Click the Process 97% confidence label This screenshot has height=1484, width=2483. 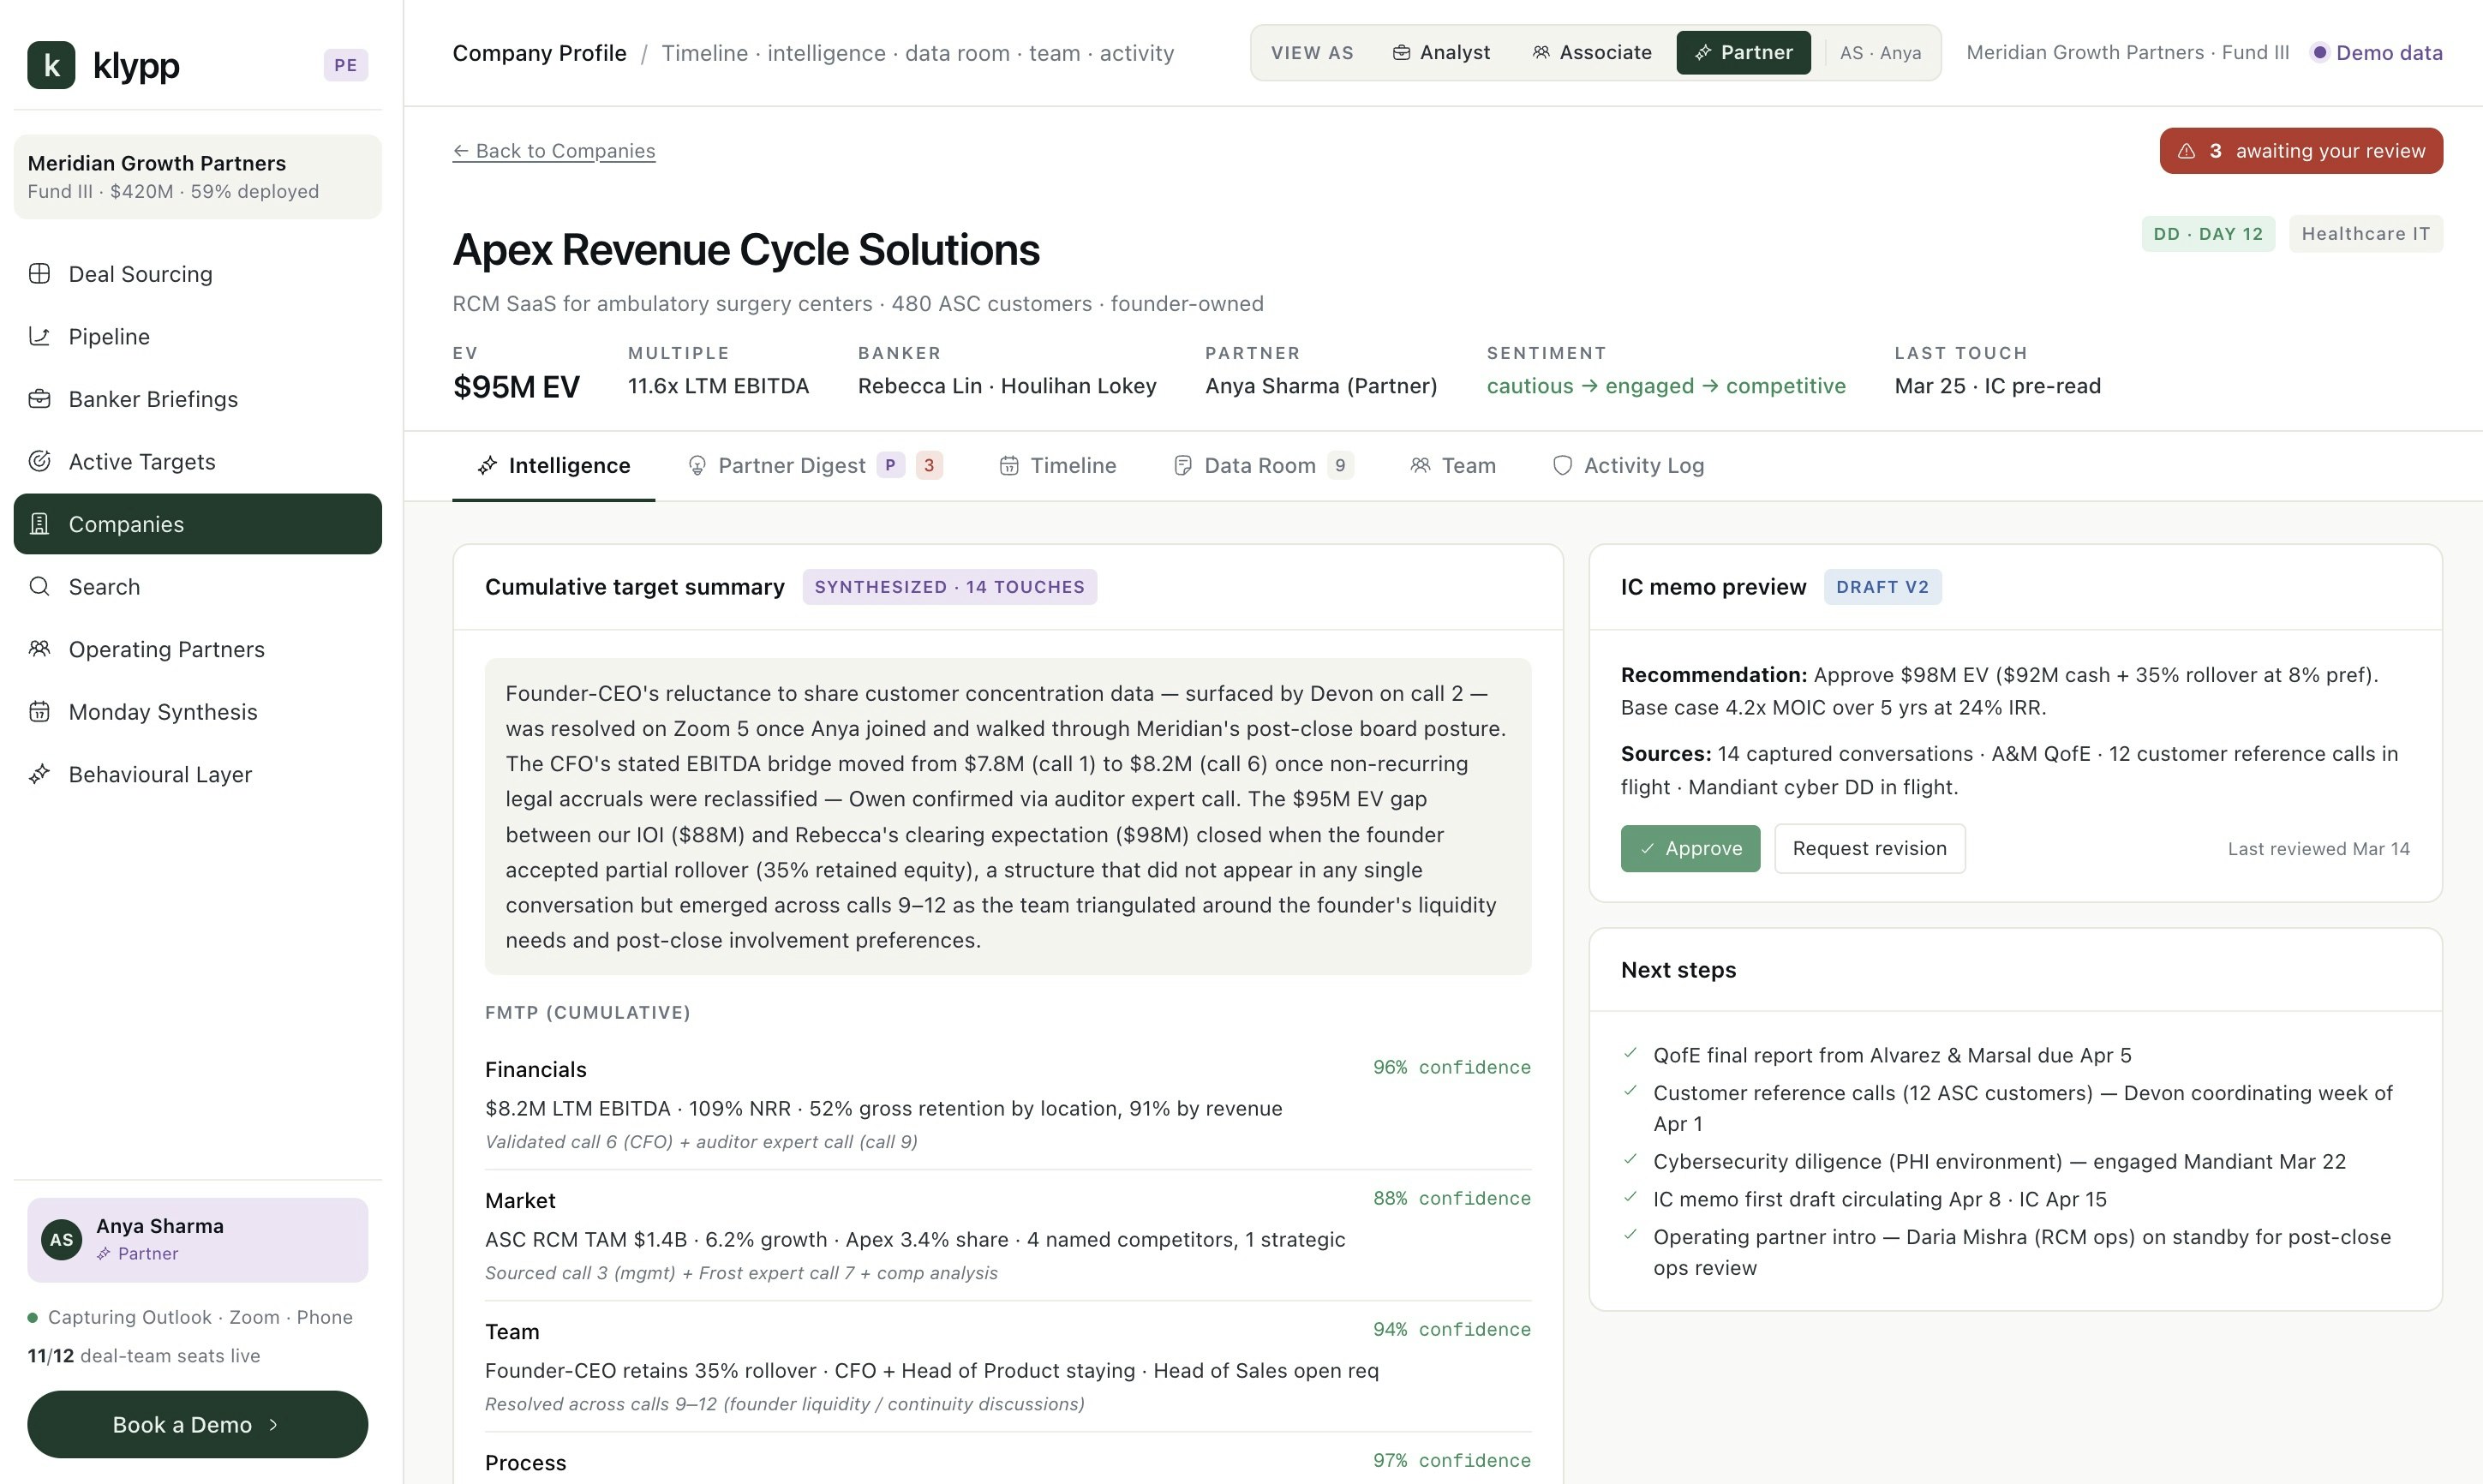tap(1451, 1460)
